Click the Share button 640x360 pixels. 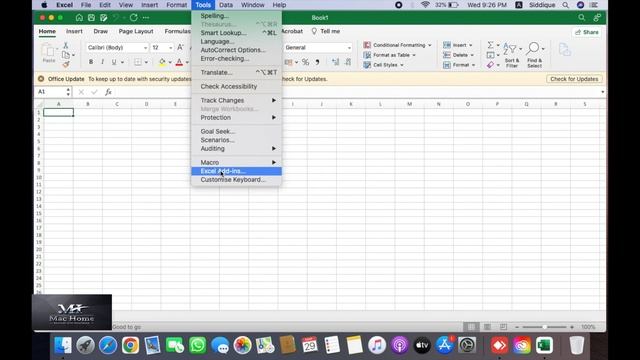(587, 32)
